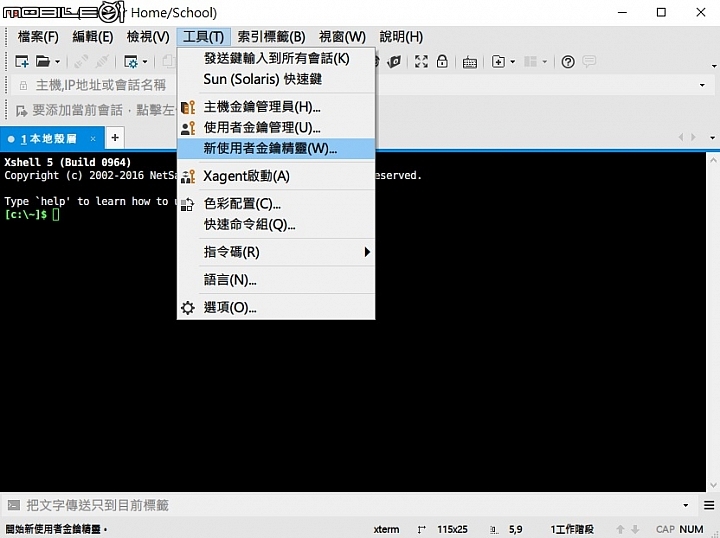Click the lock screen padlock icon

[x=442, y=61]
